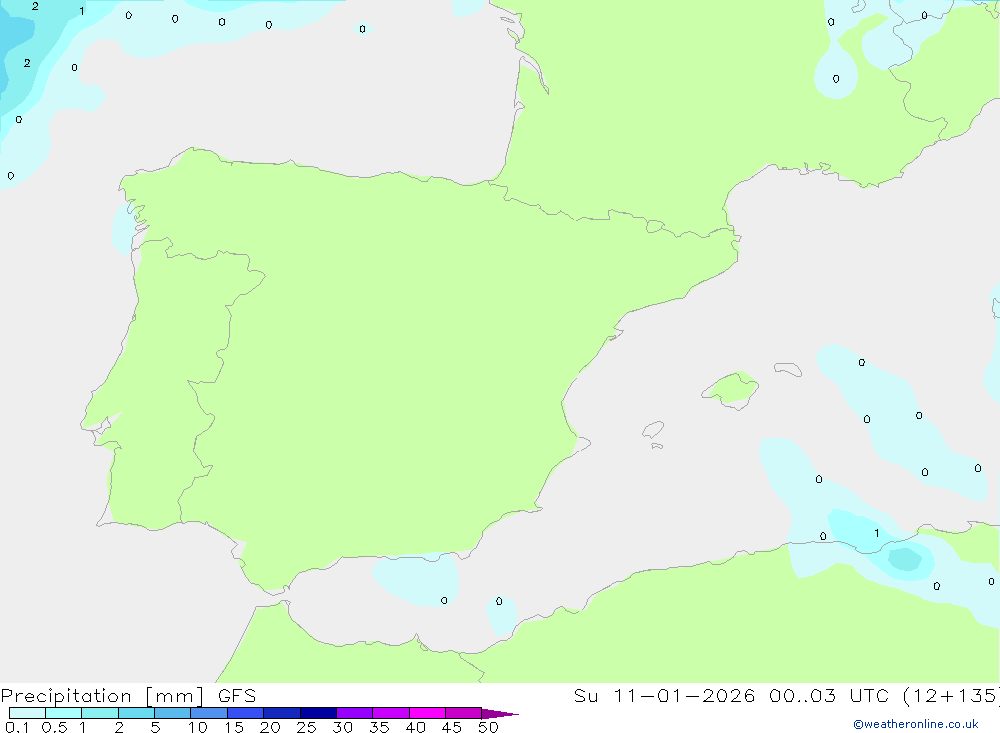
Task: Click the '40' legend scale label
Action: (x=415, y=727)
